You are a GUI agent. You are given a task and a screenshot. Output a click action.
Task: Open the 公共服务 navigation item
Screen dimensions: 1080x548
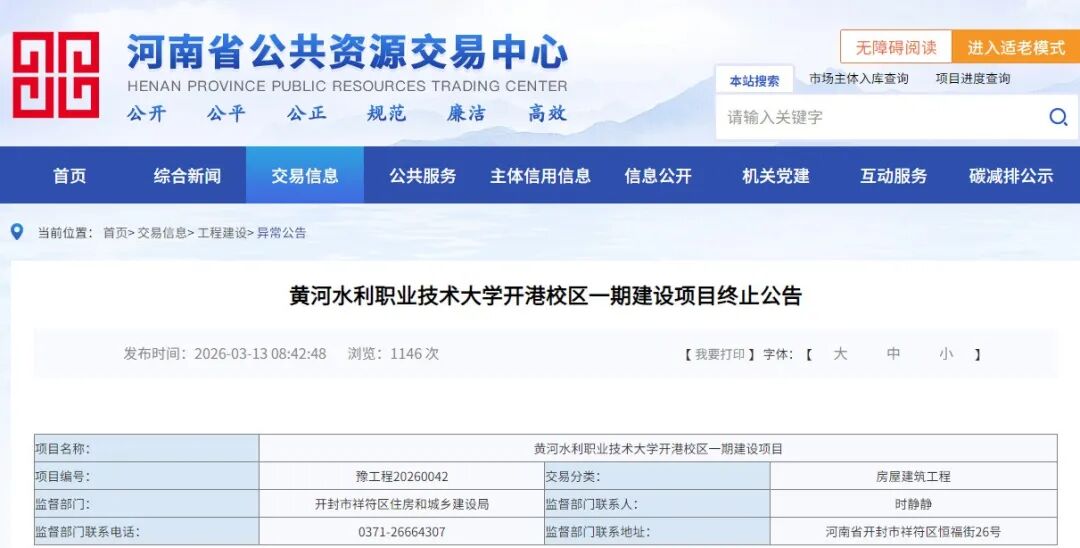tap(423, 176)
